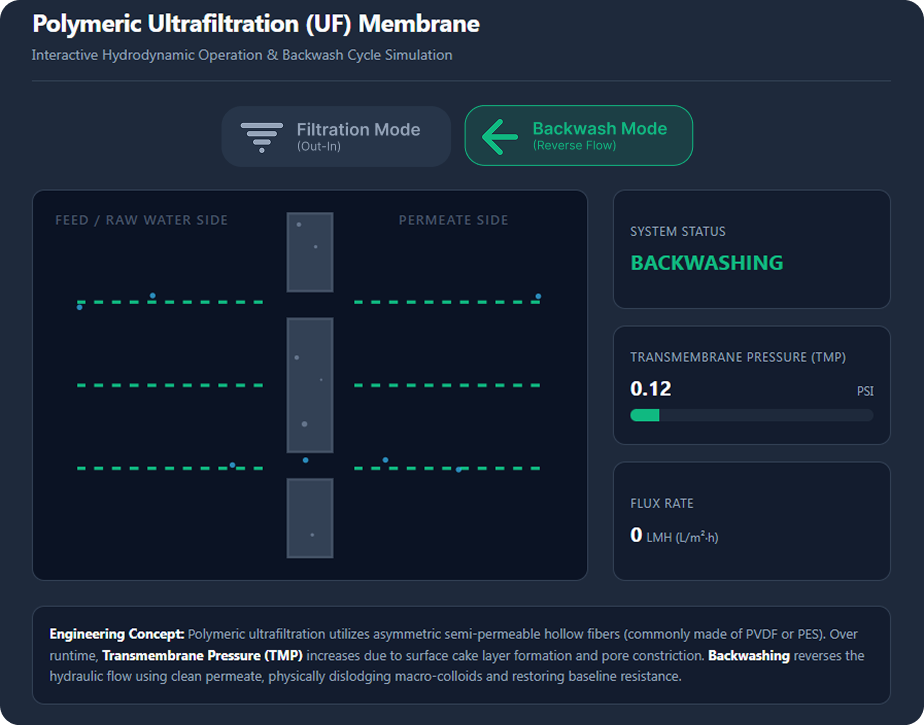Switch to Filtration Mode
The width and height of the screenshot is (924, 726).
[x=336, y=136]
